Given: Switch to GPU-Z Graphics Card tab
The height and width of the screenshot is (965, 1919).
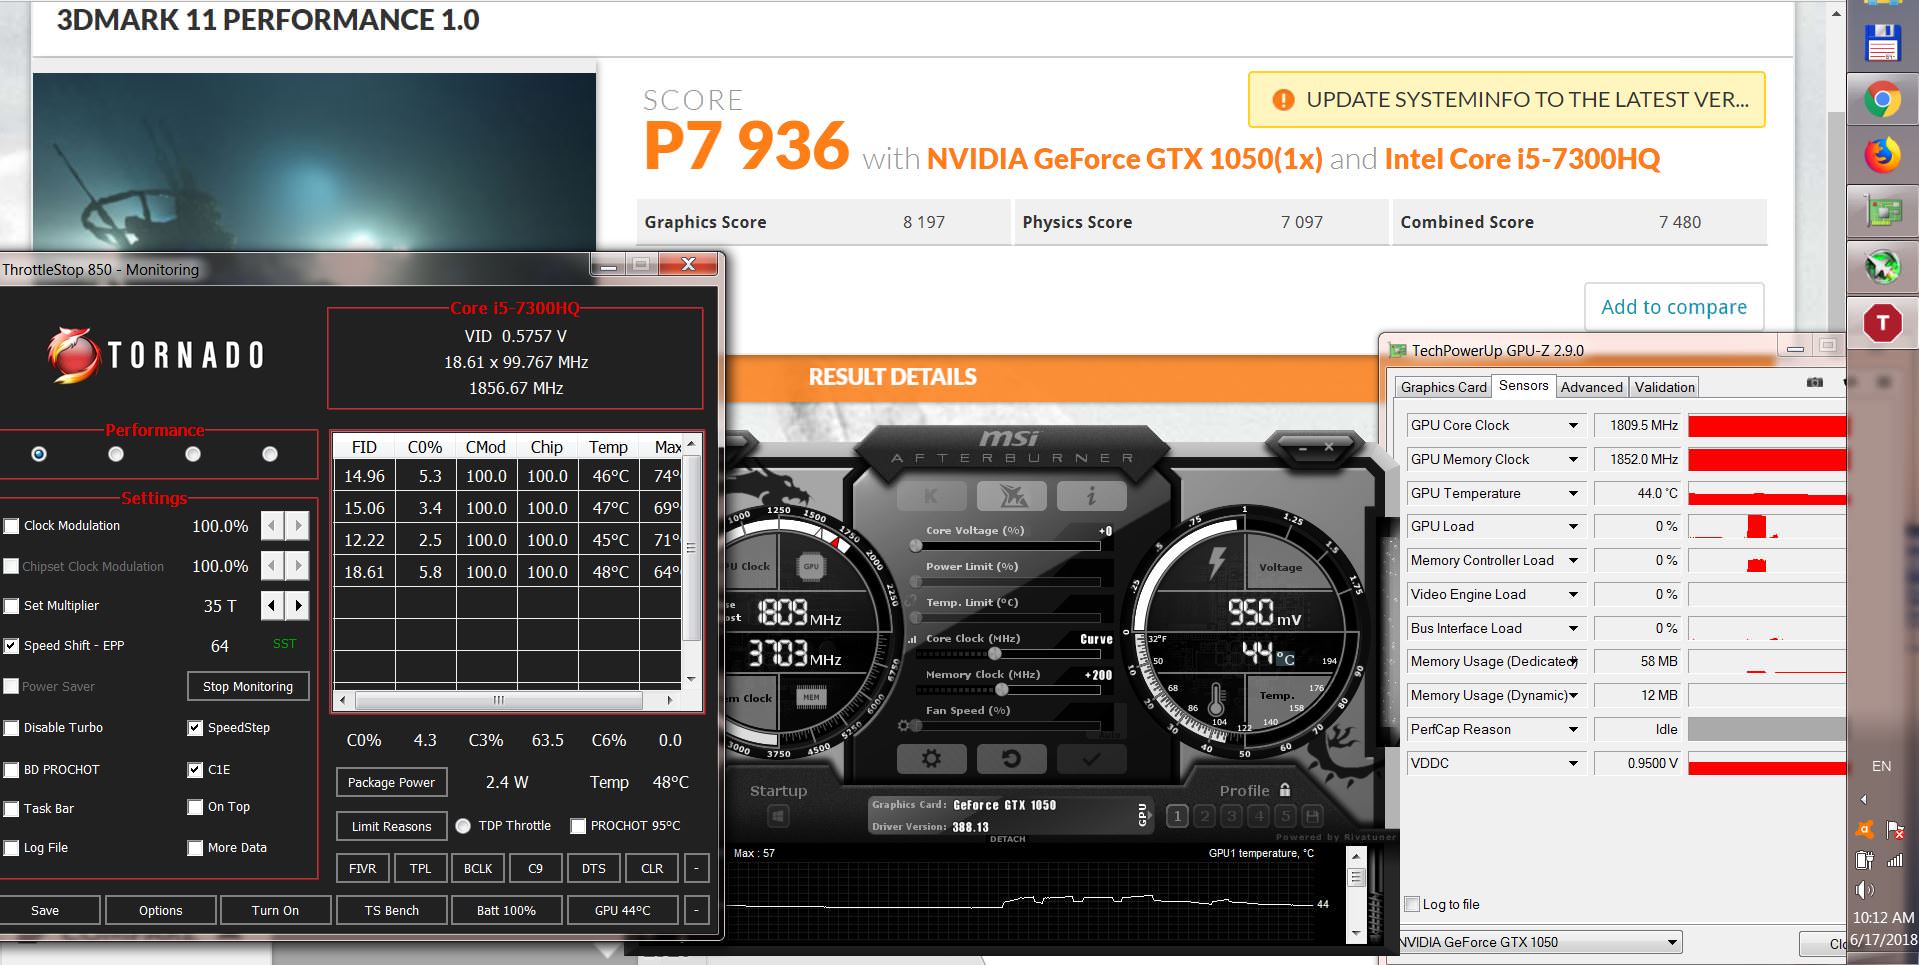Looking at the screenshot, I should (1443, 387).
